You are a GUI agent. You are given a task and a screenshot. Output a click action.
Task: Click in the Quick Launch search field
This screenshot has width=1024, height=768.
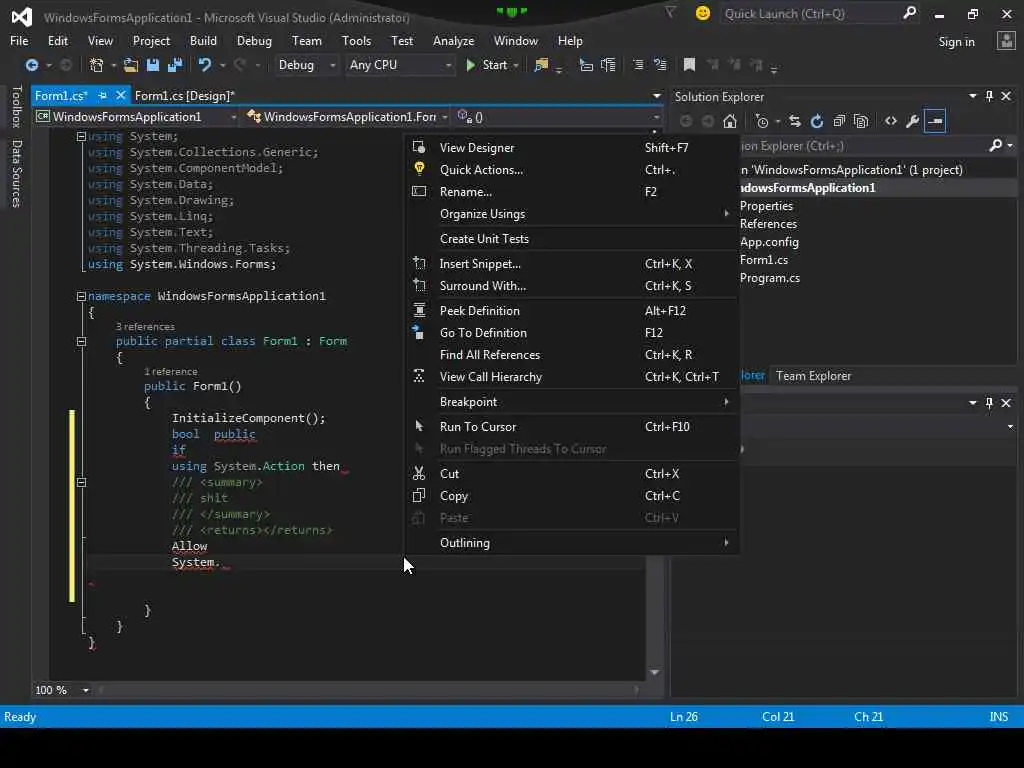coord(810,14)
